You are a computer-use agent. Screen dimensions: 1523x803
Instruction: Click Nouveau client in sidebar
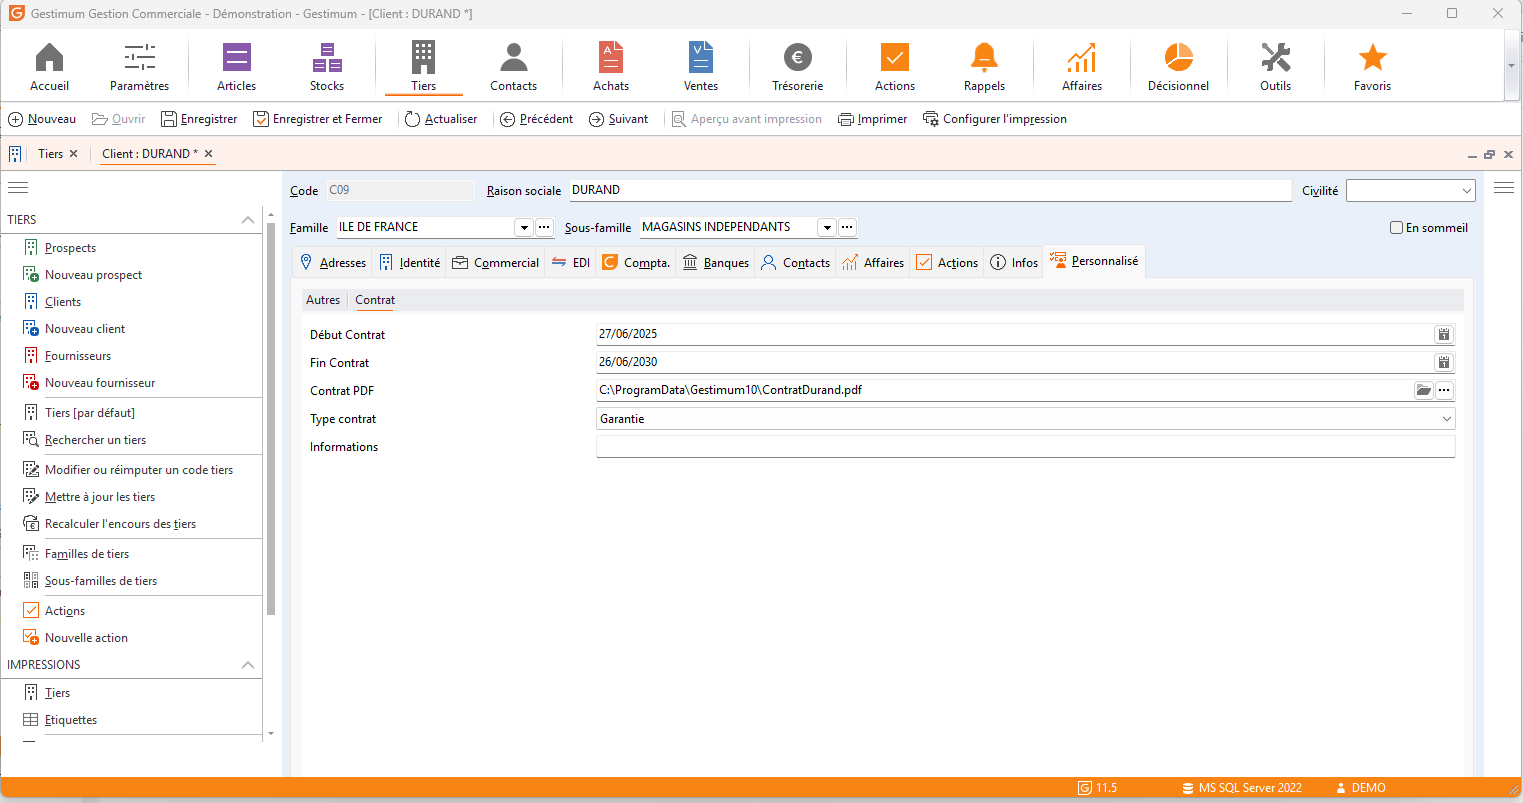(85, 329)
